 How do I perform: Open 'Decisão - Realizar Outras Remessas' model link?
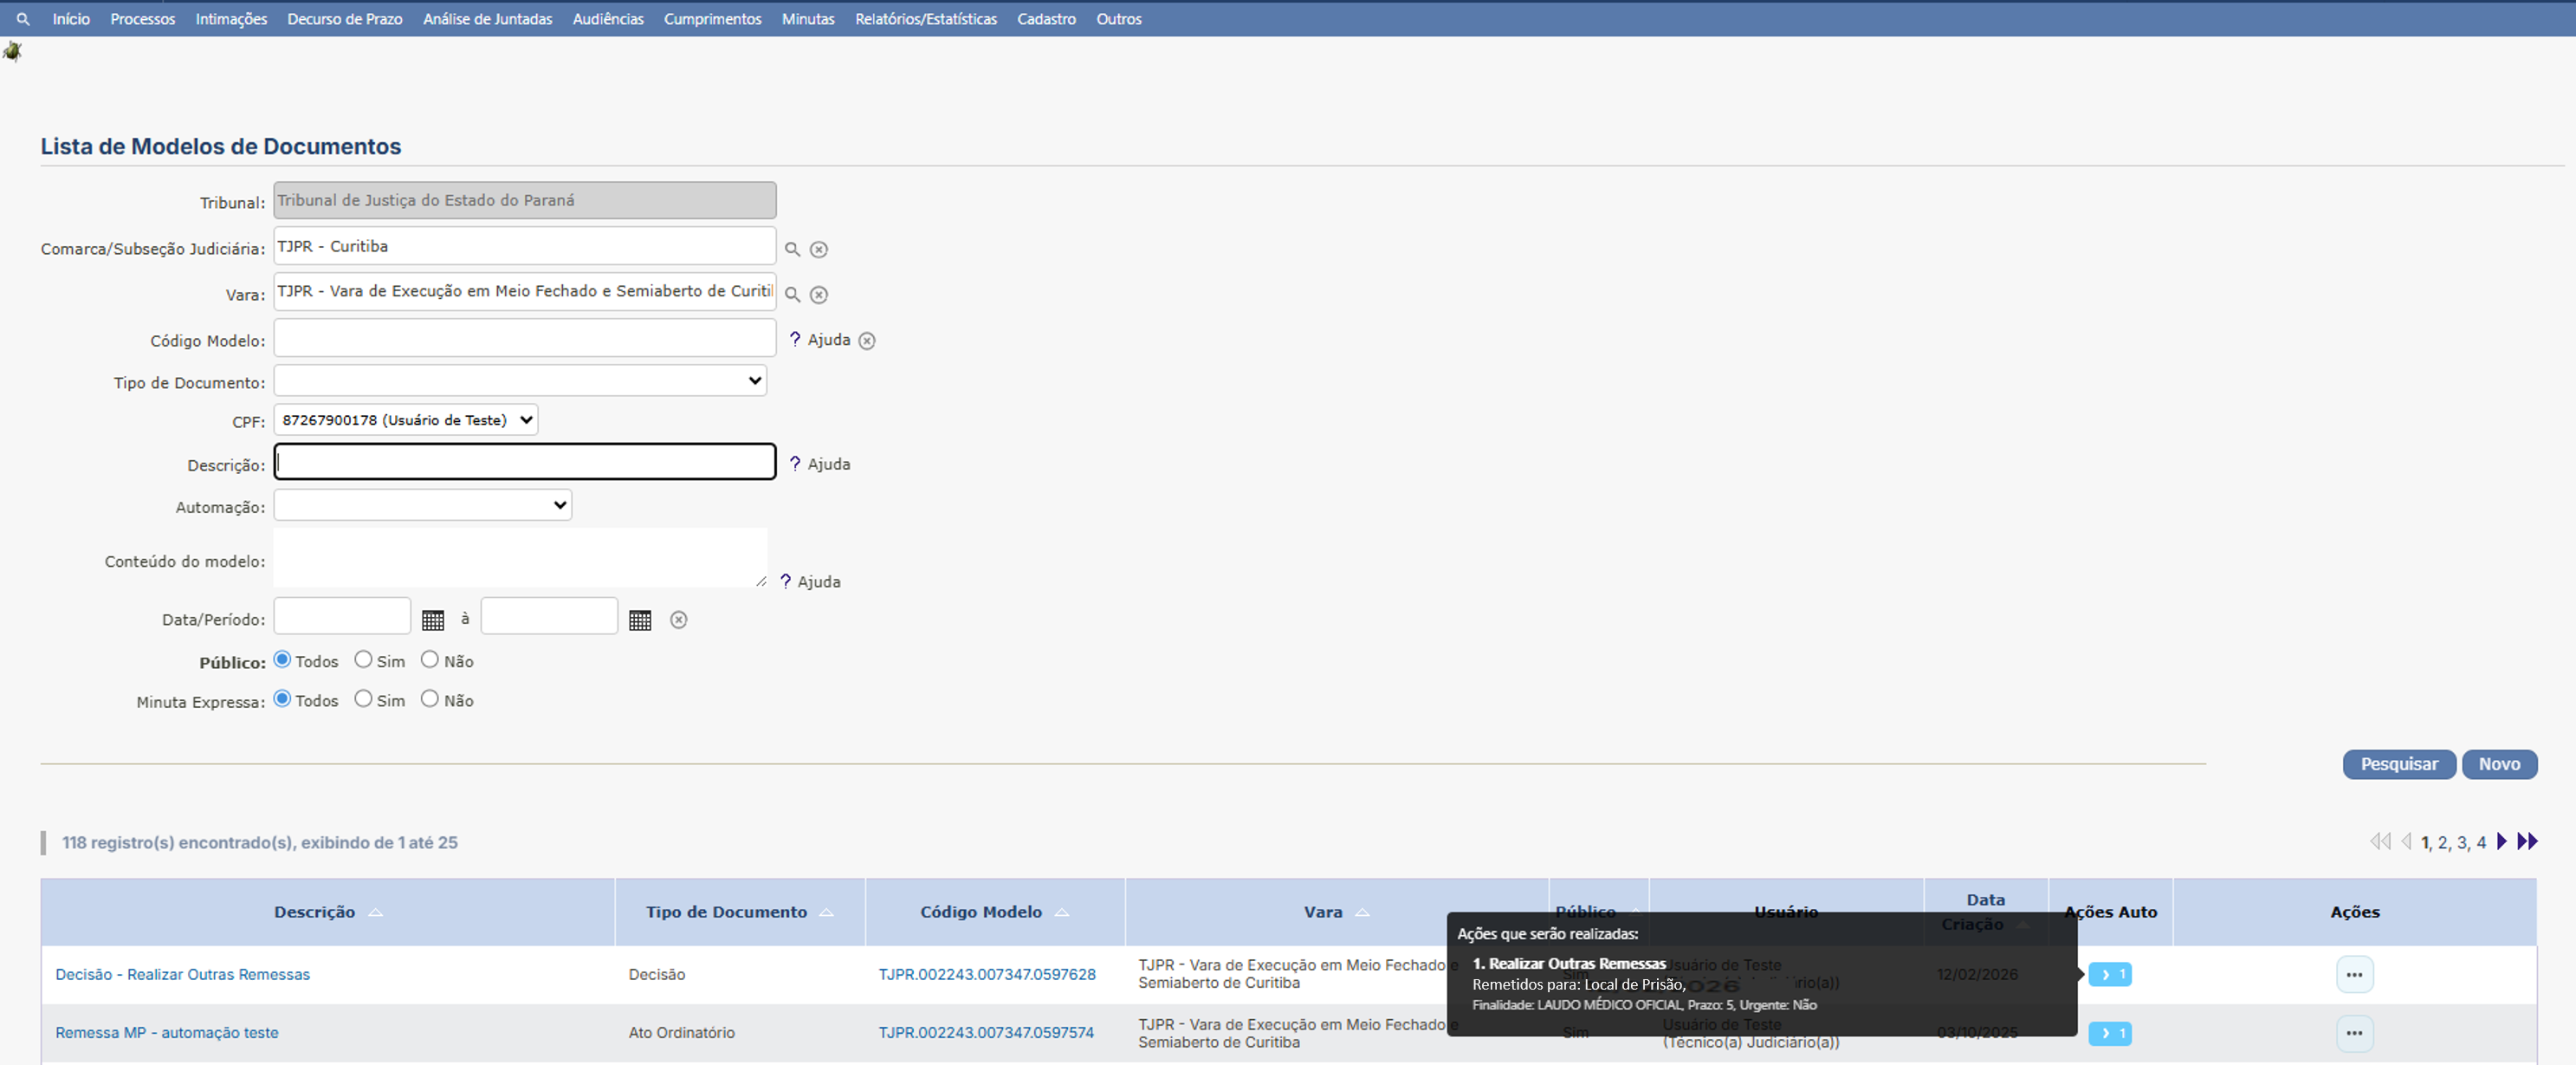pos(183,974)
